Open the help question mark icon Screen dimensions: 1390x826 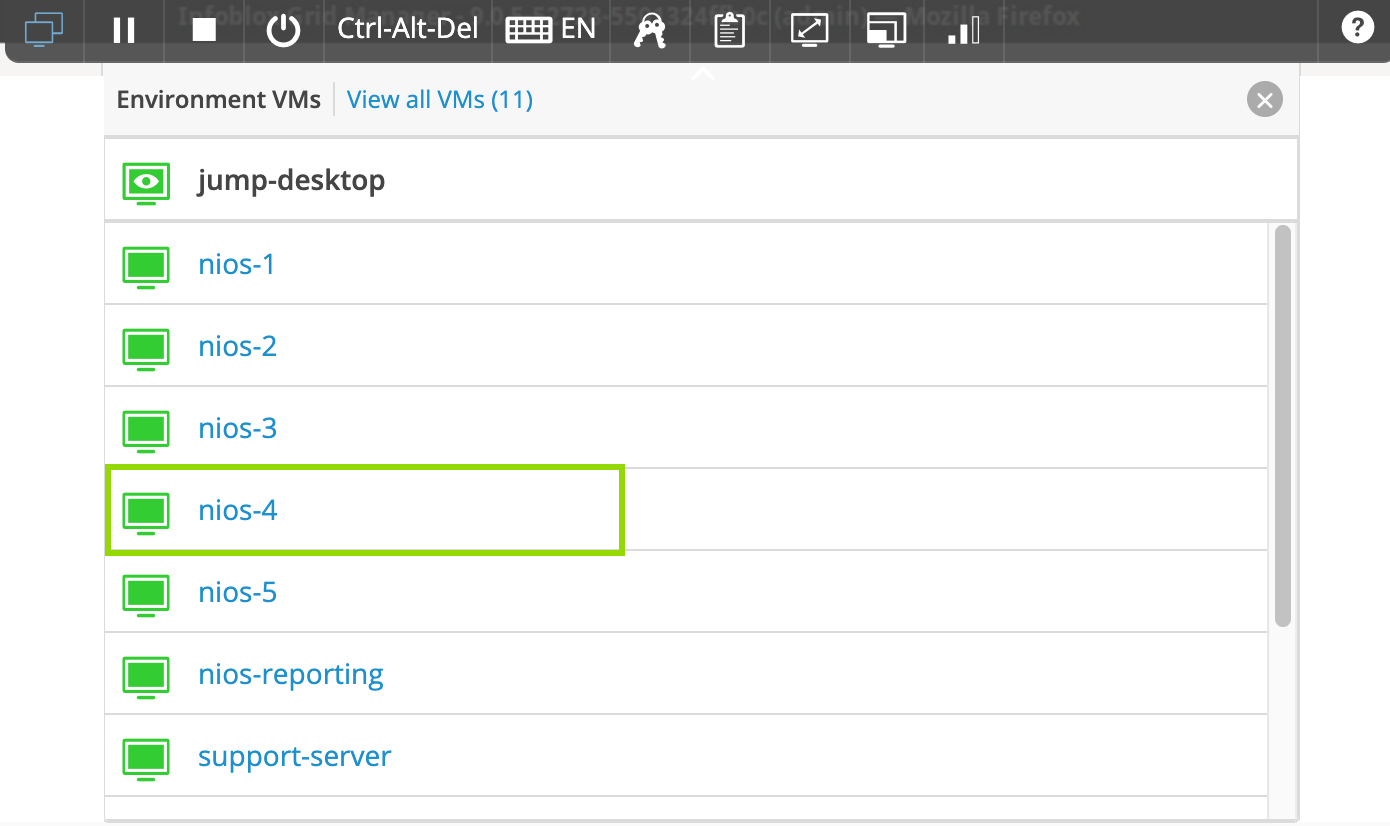[1357, 28]
